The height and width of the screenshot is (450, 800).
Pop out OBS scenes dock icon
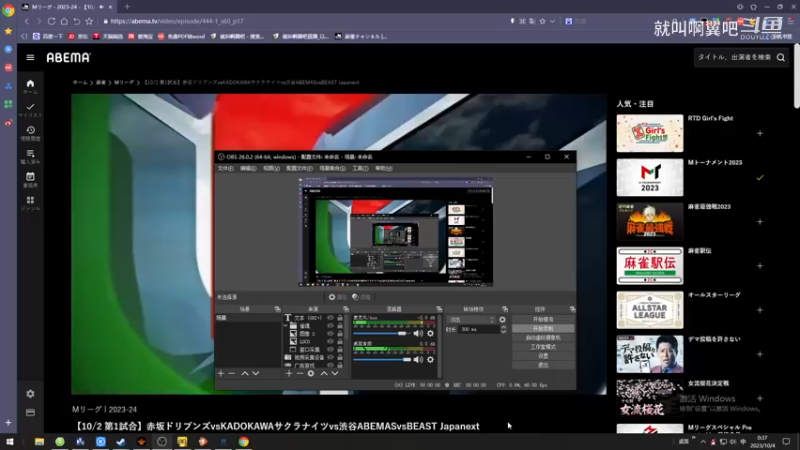coord(278,309)
